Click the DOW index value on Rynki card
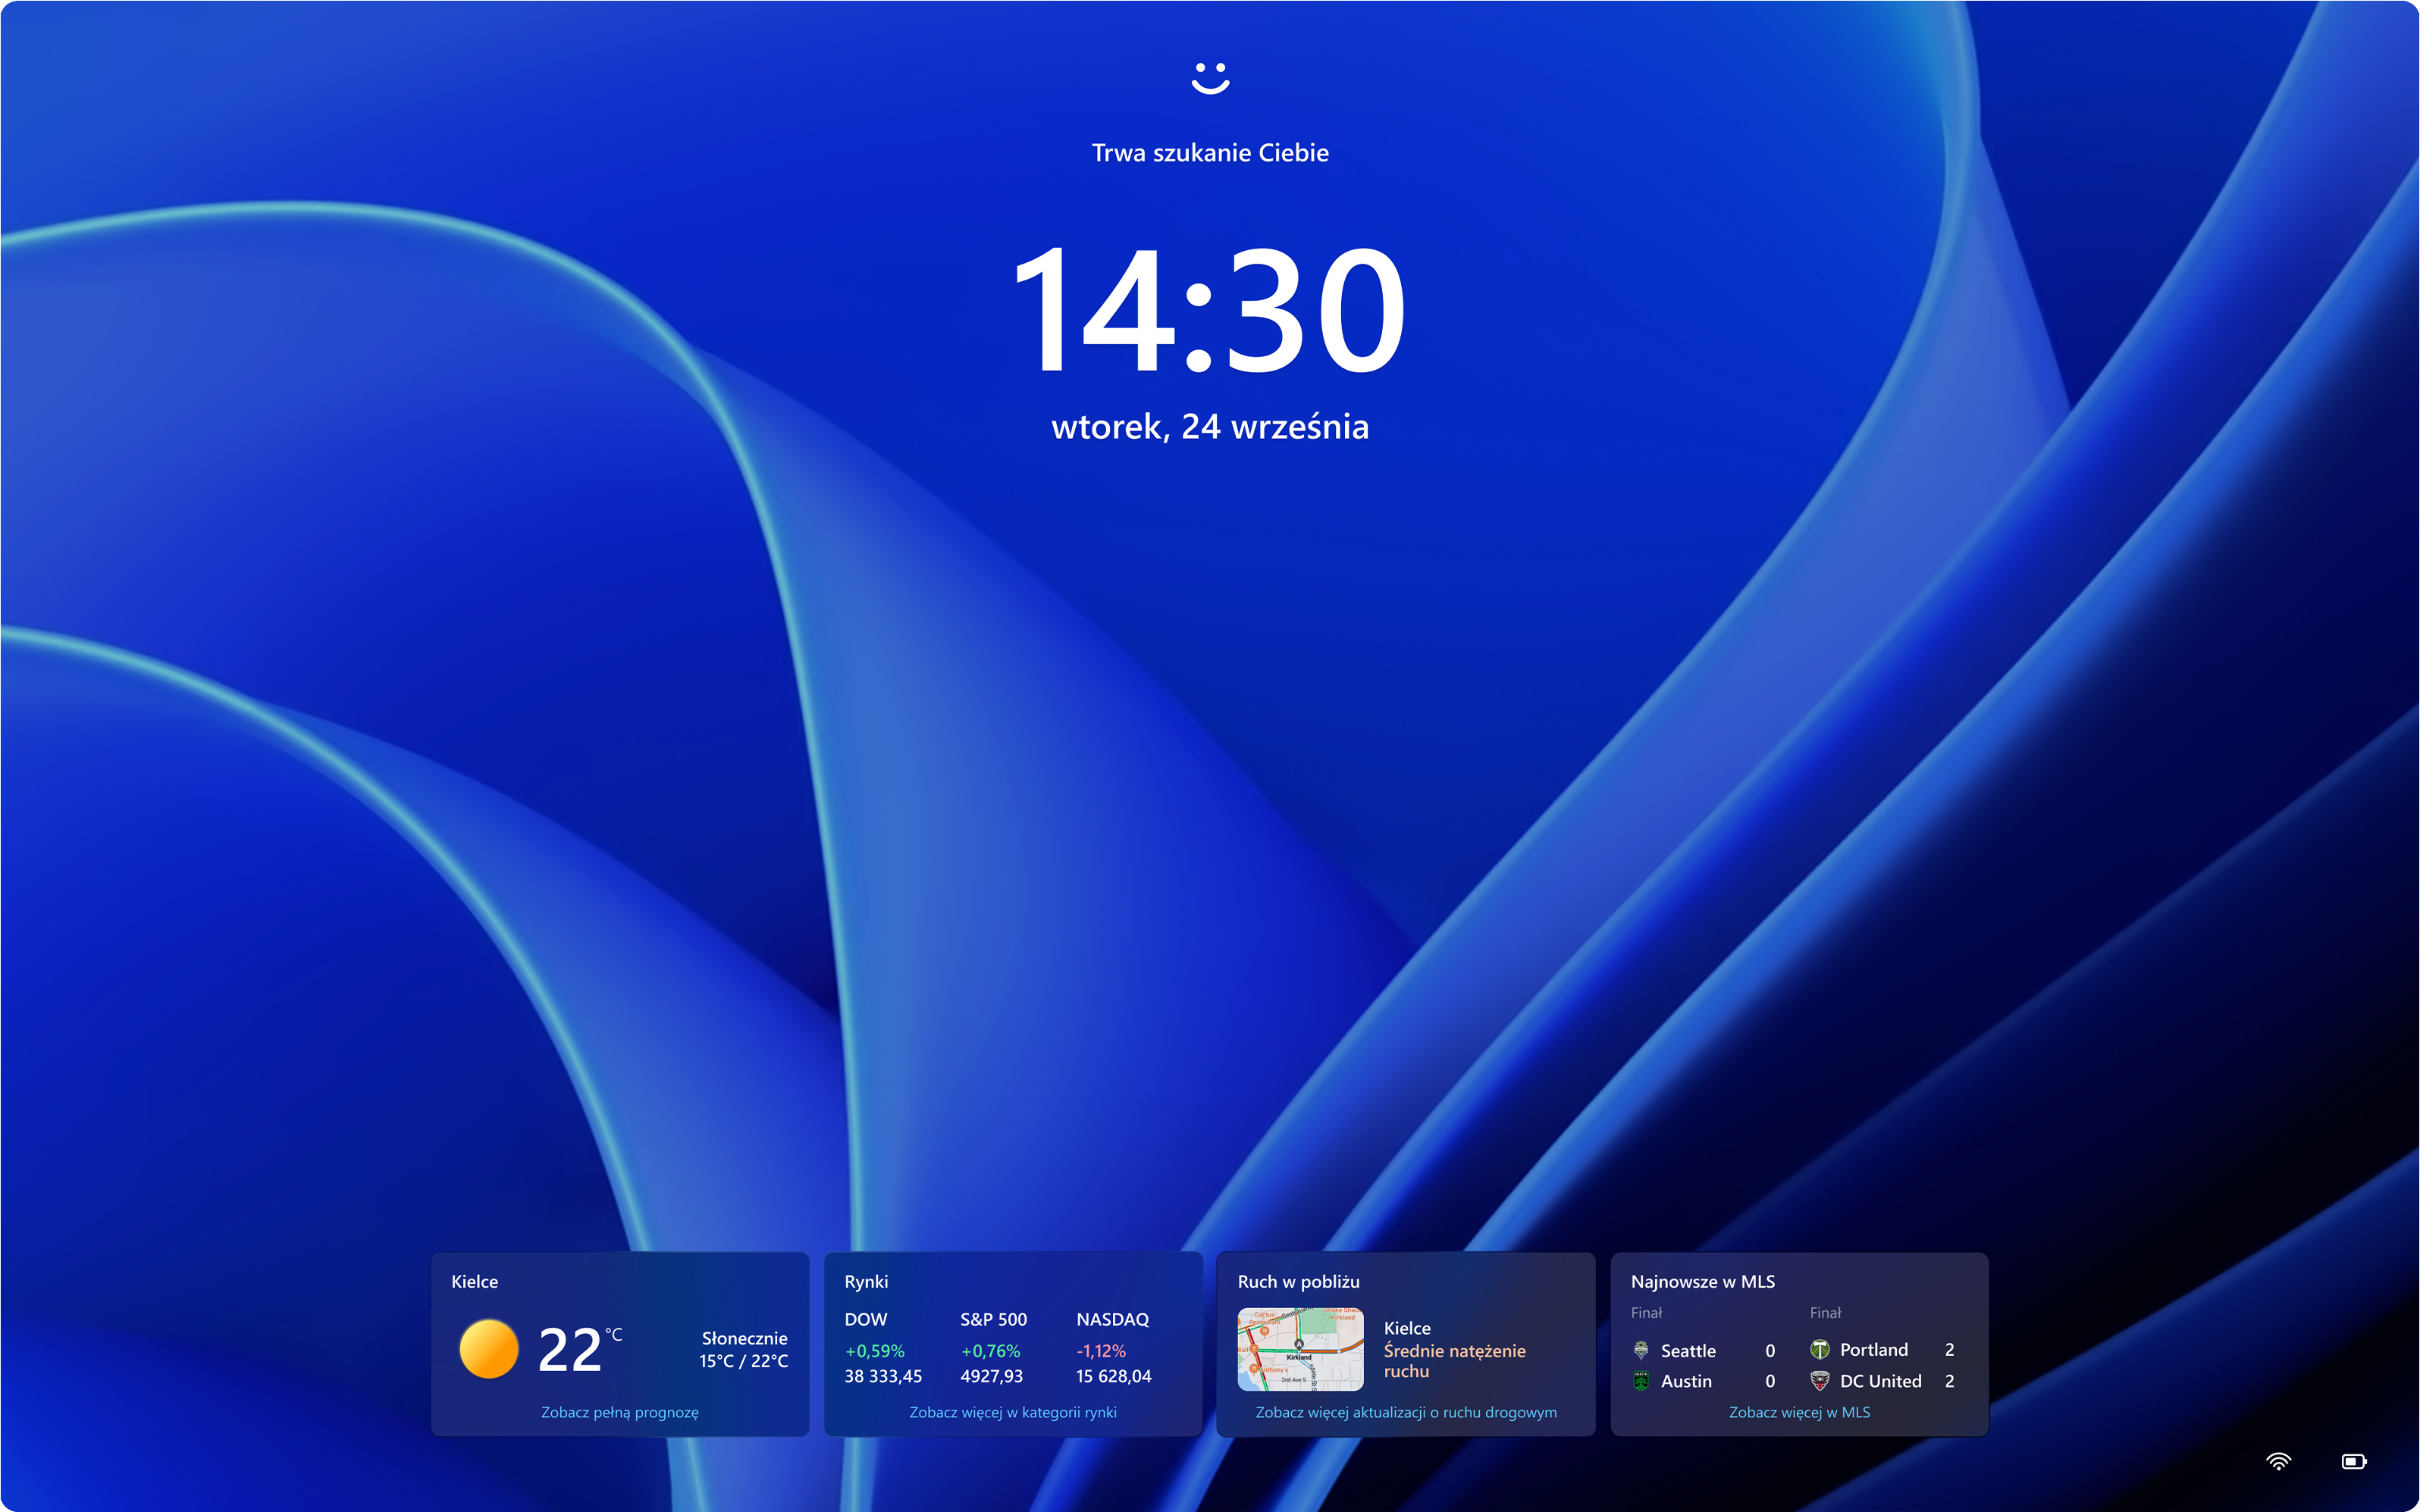 [x=884, y=1376]
